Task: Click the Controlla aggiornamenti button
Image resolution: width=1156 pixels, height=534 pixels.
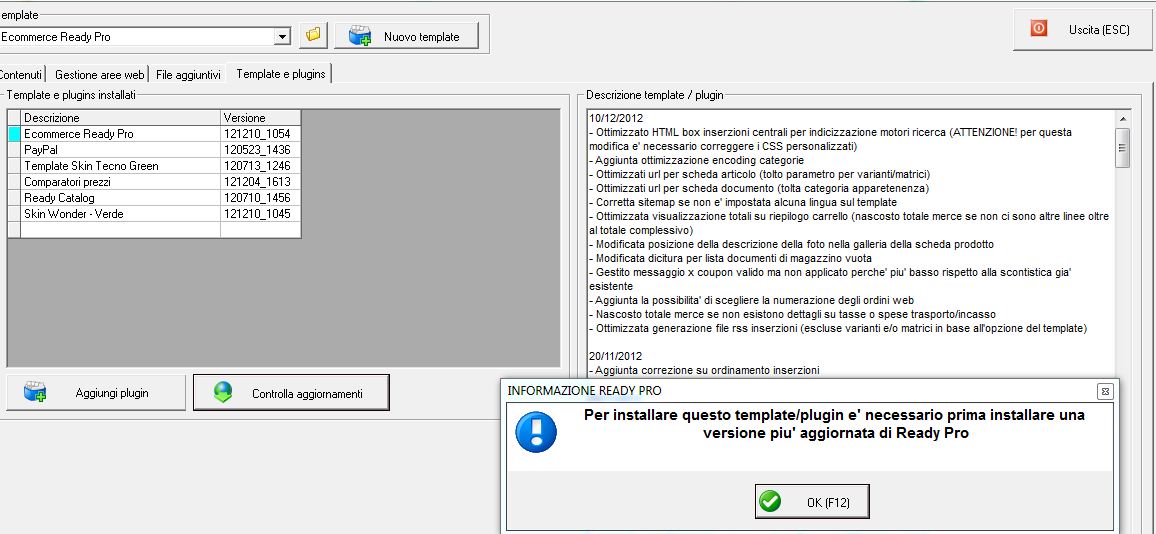Action: 291,393
